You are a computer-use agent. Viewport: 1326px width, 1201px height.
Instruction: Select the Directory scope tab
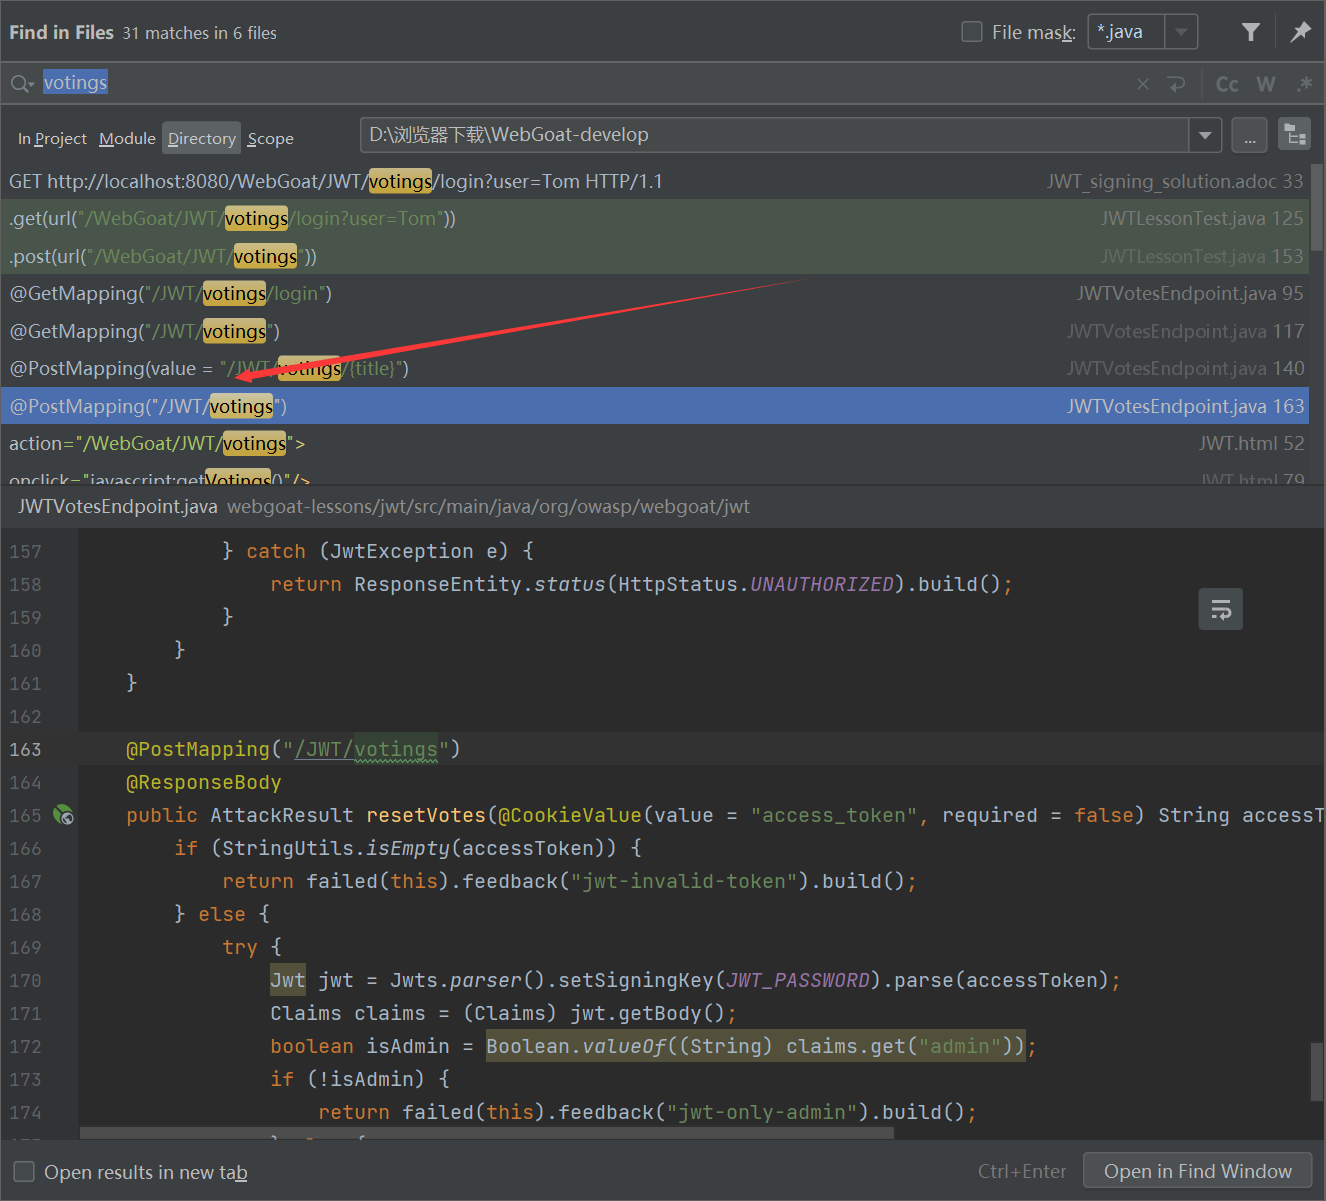(201, 139)
